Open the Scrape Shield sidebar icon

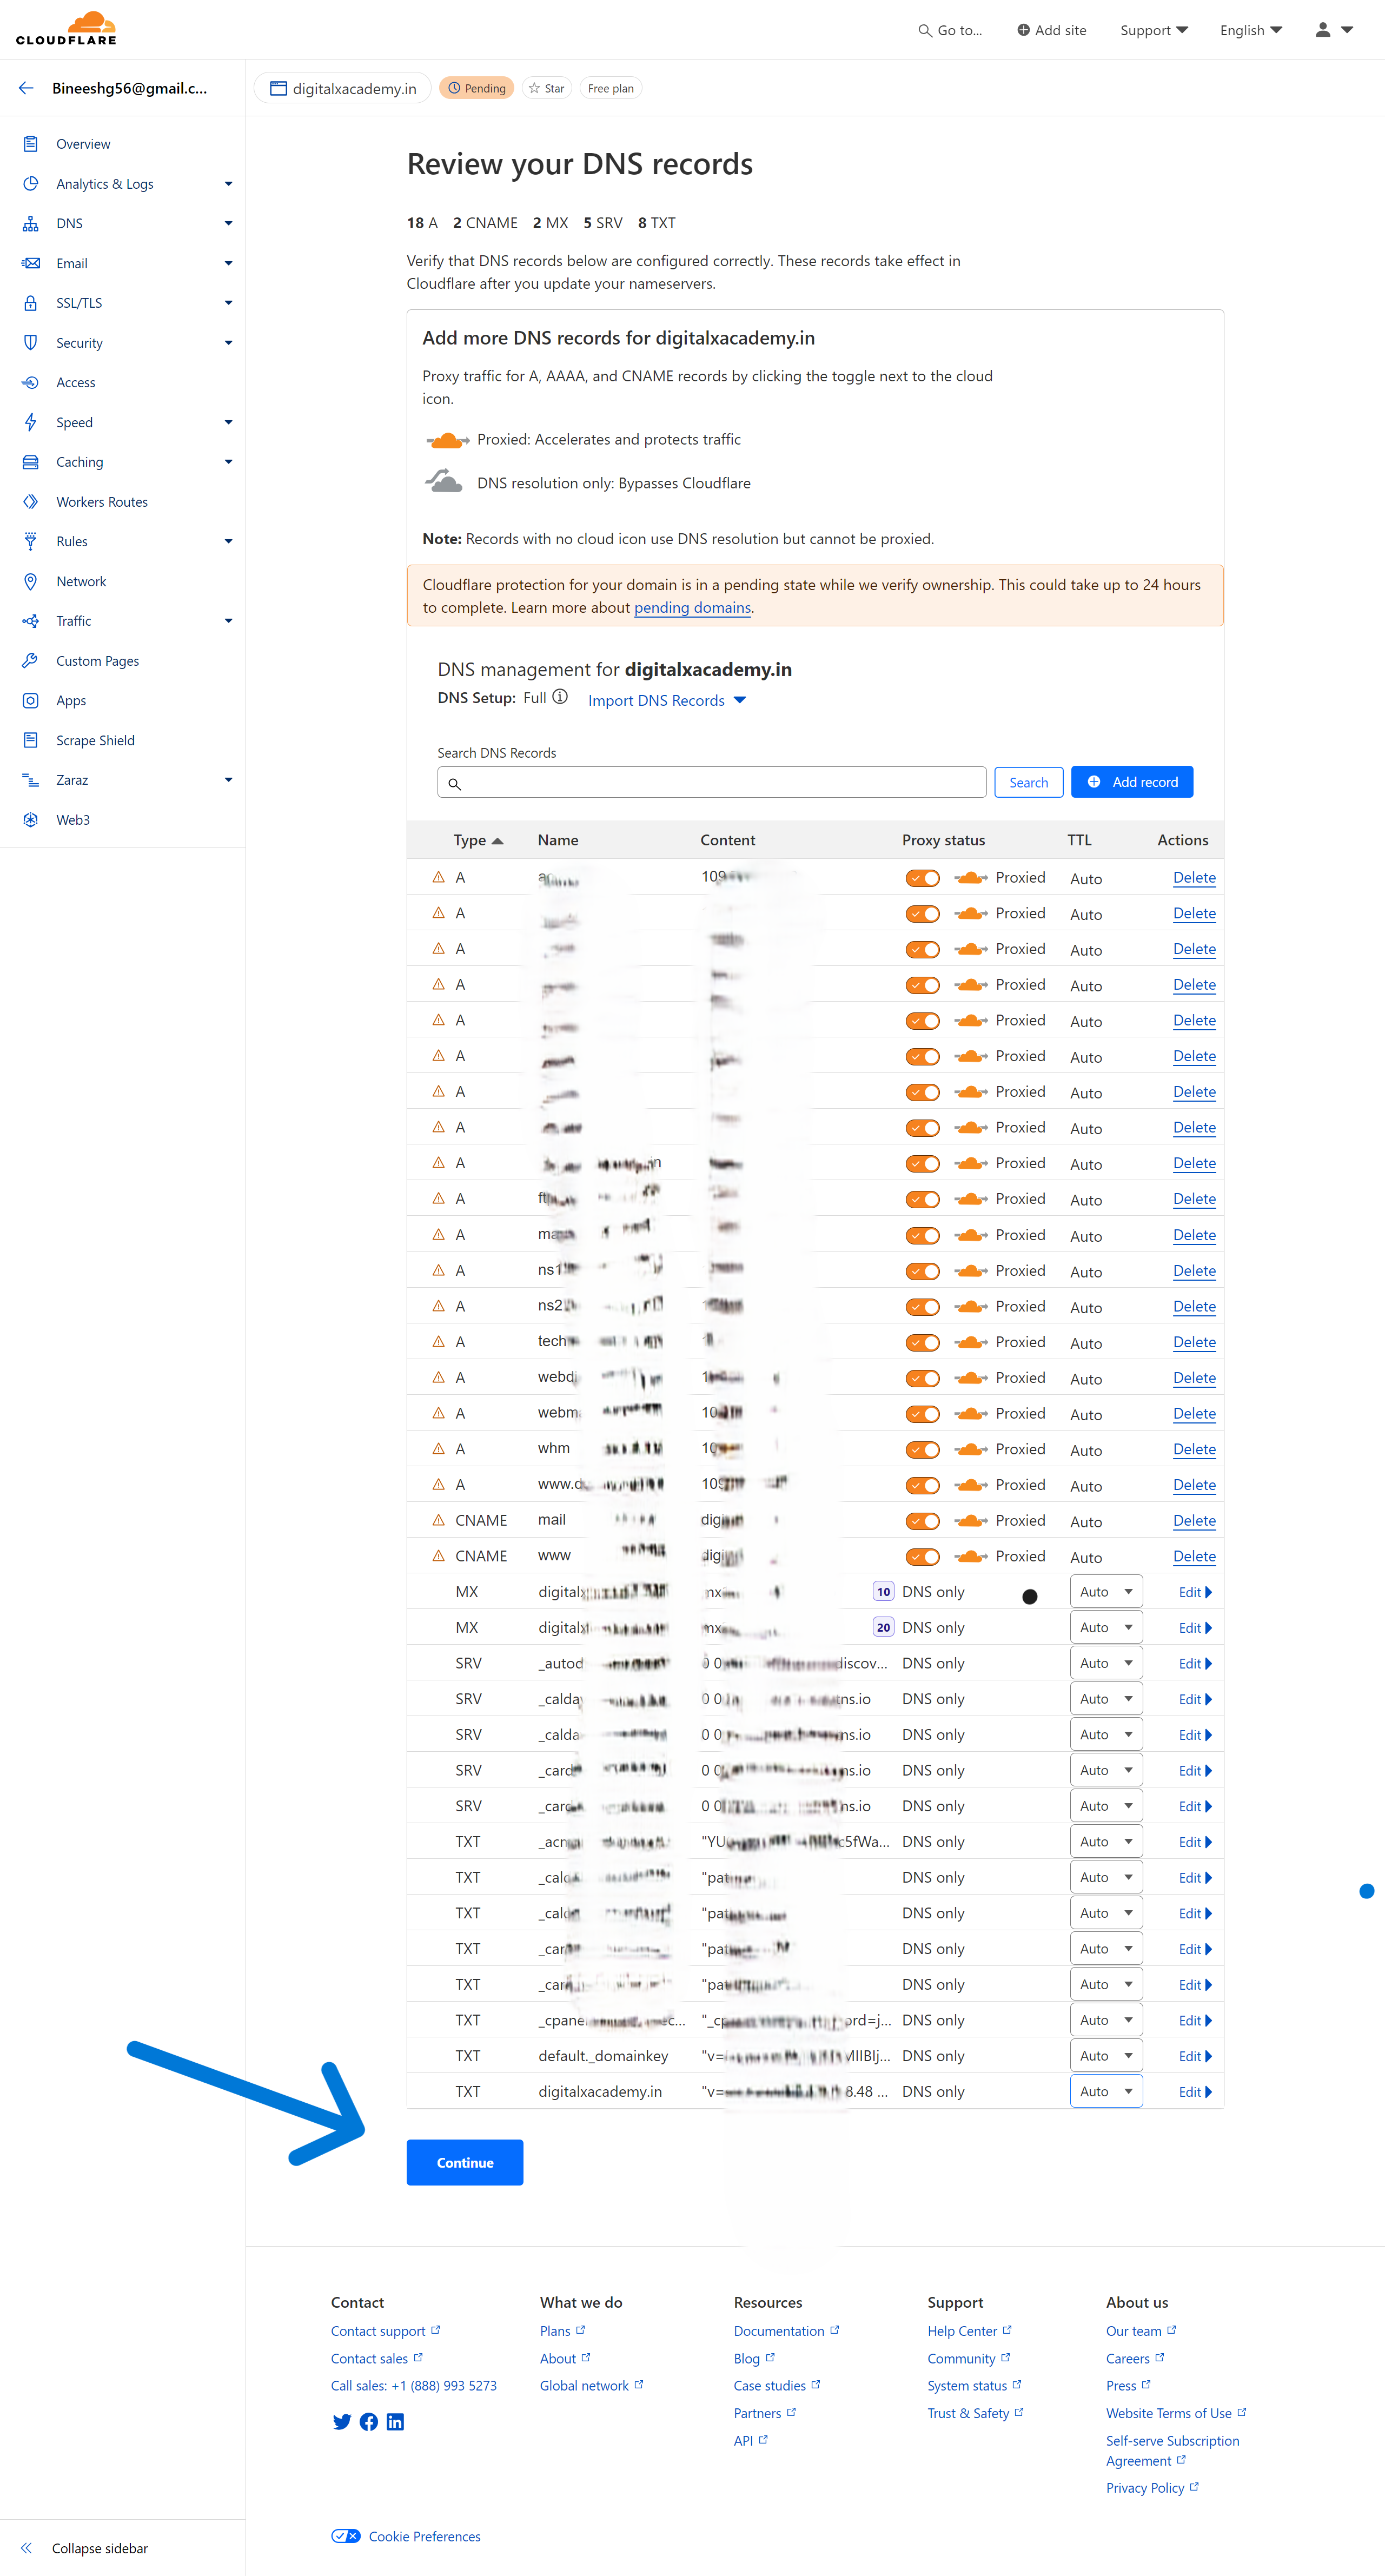coord(31,740)
